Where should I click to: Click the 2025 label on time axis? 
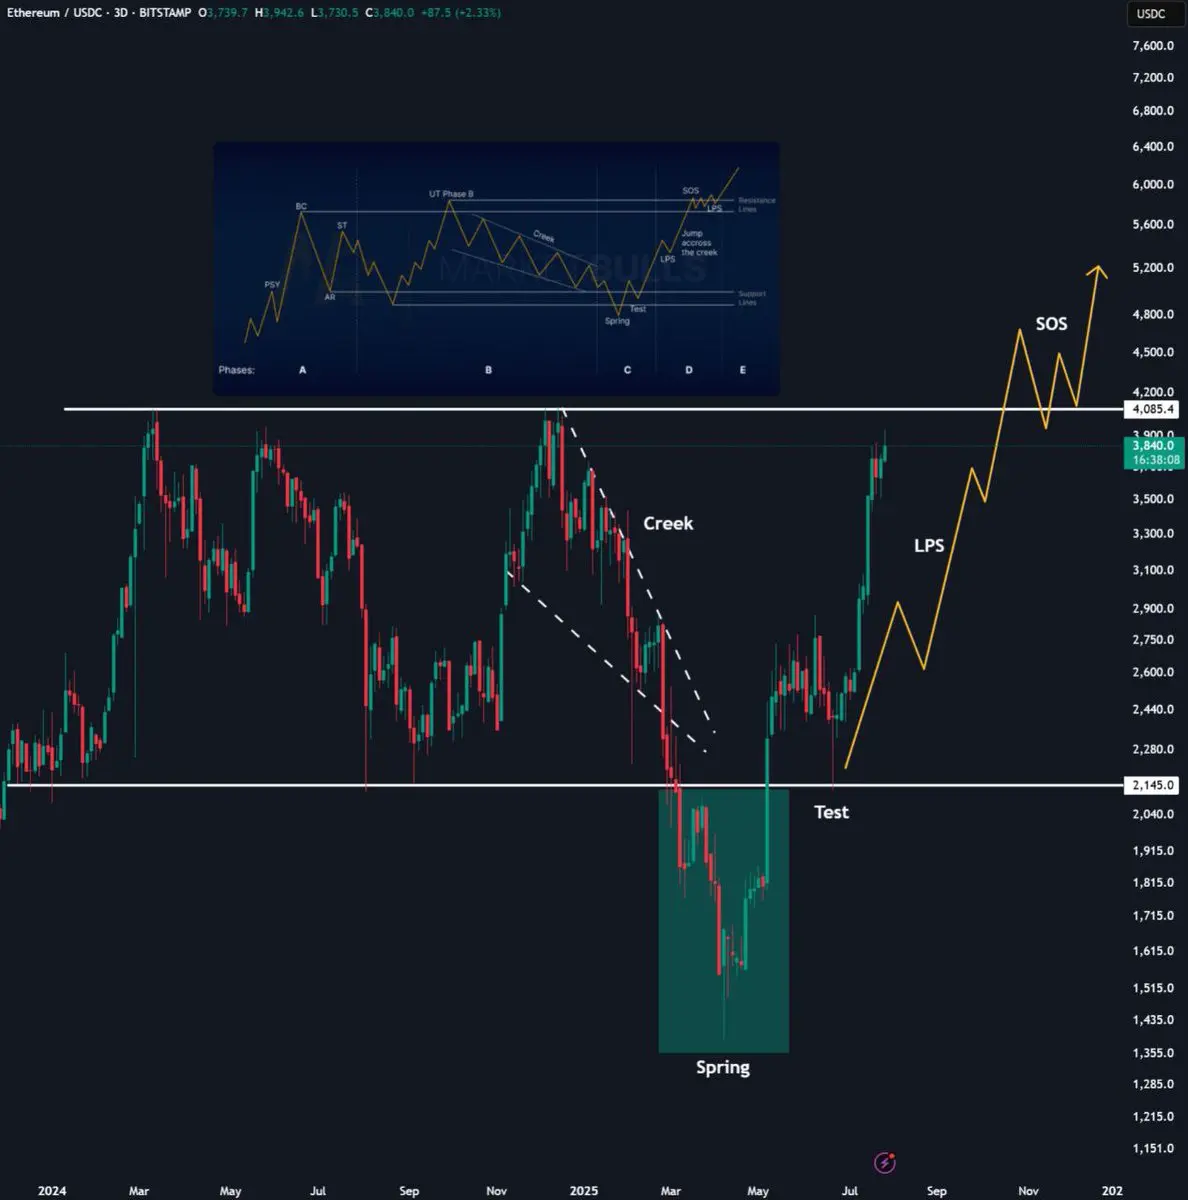point(584,1191)
